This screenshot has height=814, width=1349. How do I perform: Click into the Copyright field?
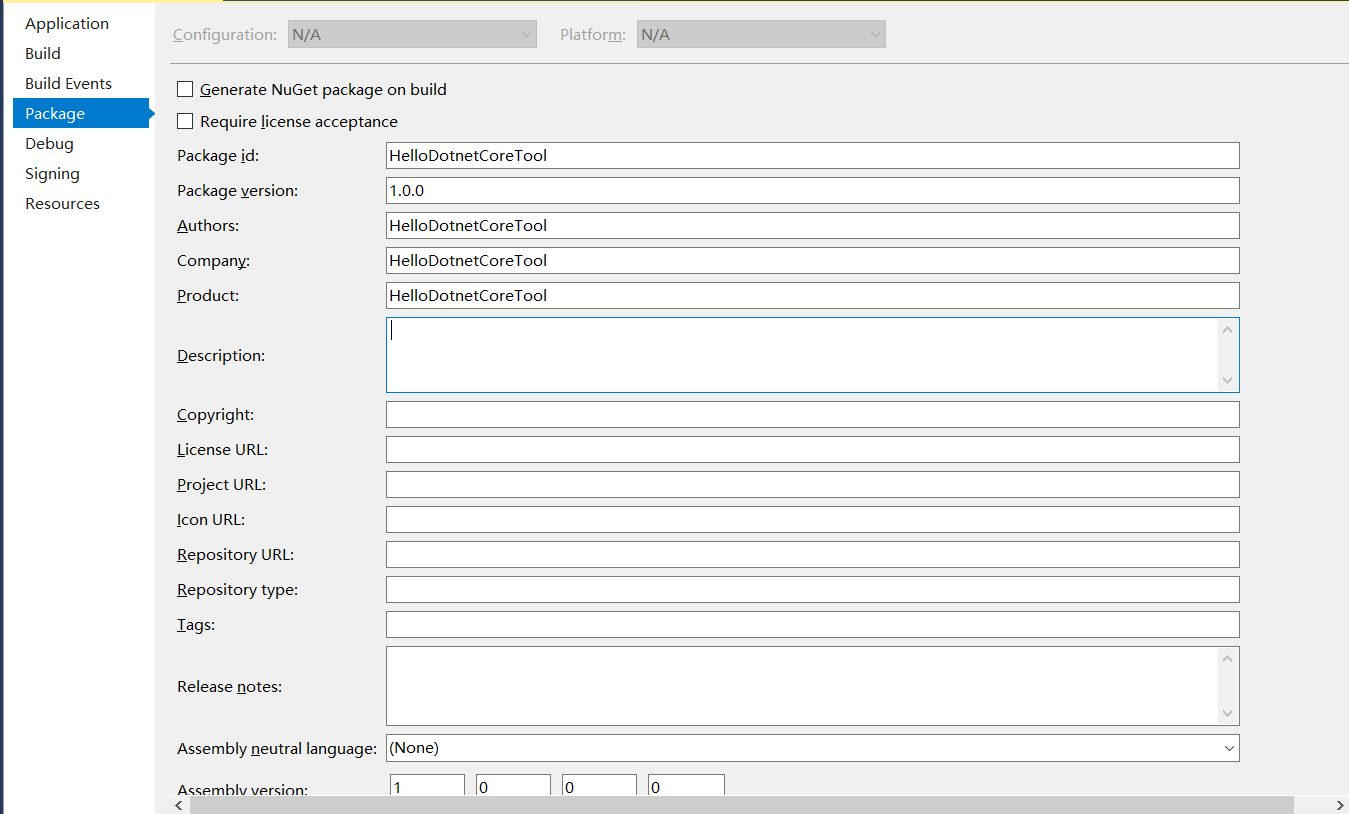(812, 415)
